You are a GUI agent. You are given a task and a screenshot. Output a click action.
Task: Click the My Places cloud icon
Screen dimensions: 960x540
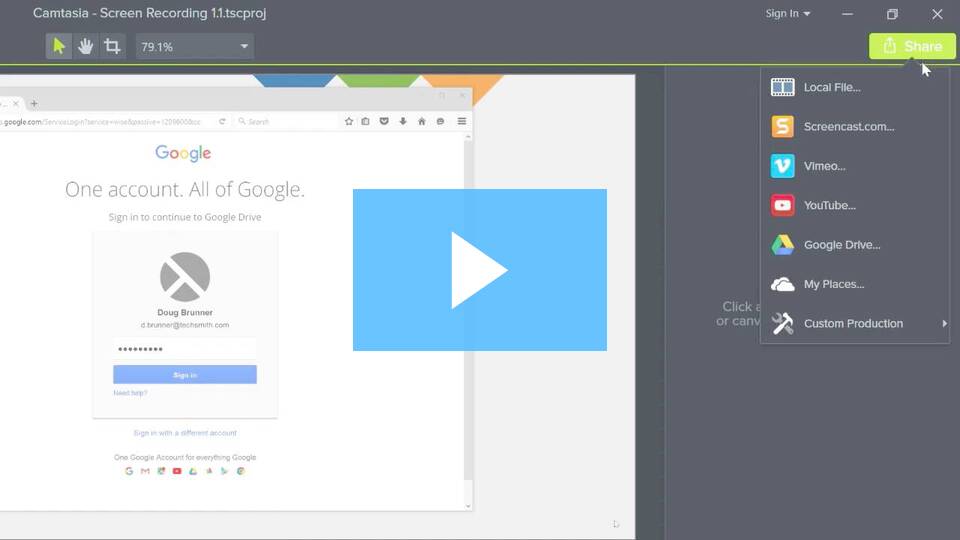(782, 285)
